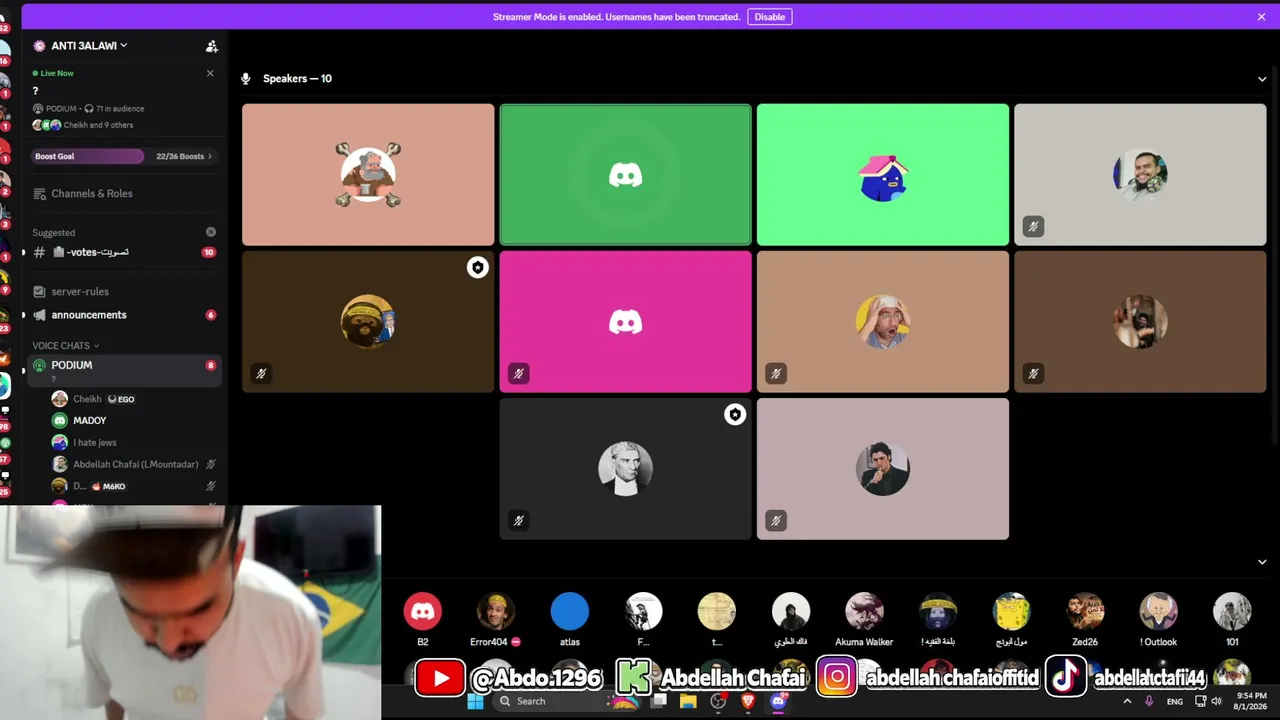
Task: Dismiss the Streamer Mode banner
Action: [x=1261, y=17]
